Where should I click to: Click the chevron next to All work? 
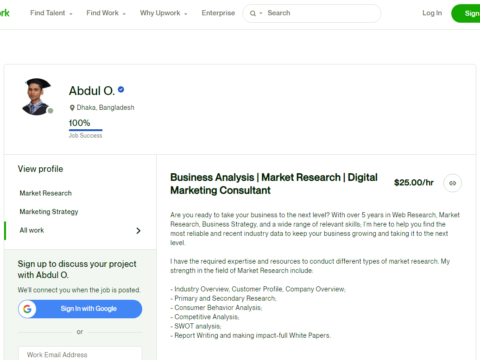tap(138, 231)
